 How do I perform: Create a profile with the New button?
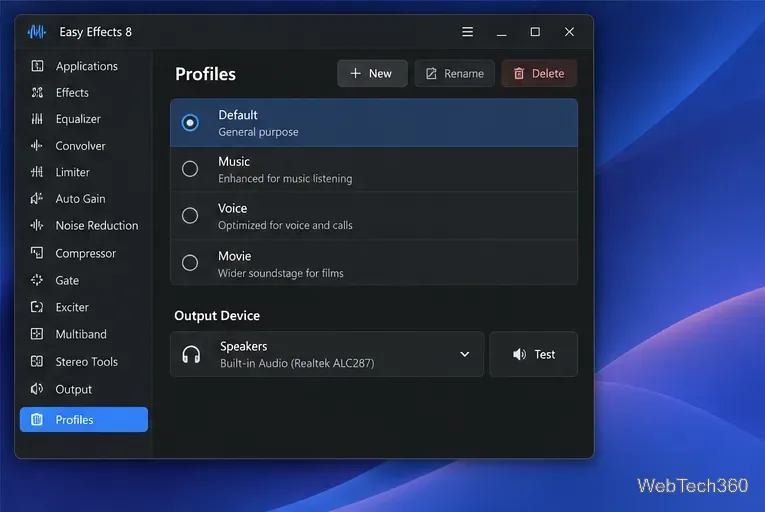click(x=372, y=73)
